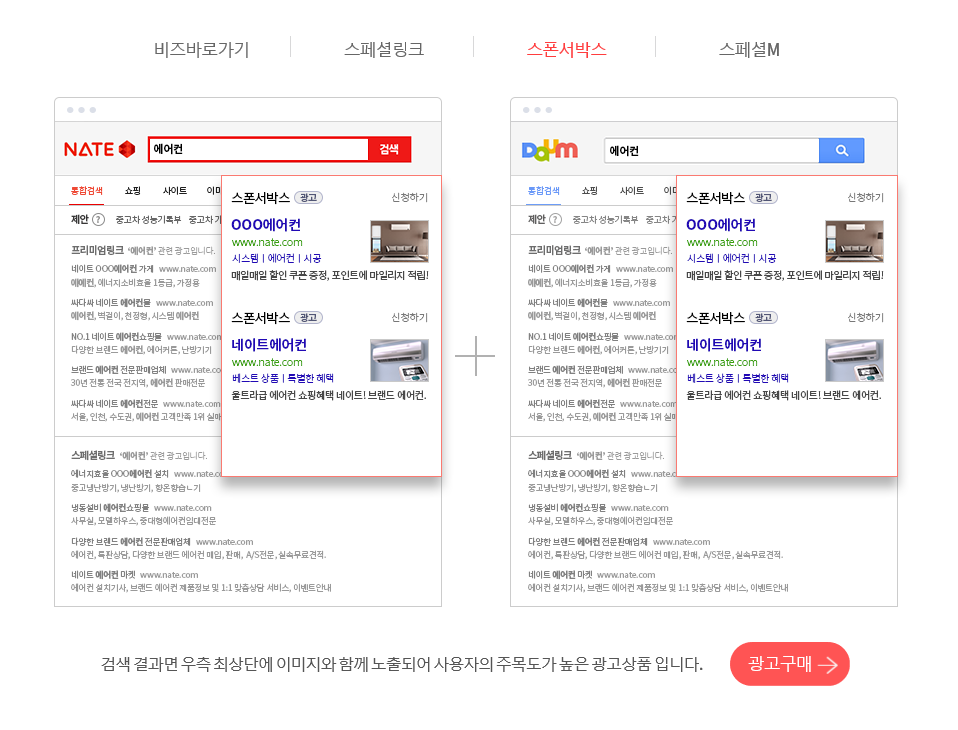This screenshot has height=730, width=958.
Task: Click the 광고구매 purchase button
Action: (x=789, y=664)
